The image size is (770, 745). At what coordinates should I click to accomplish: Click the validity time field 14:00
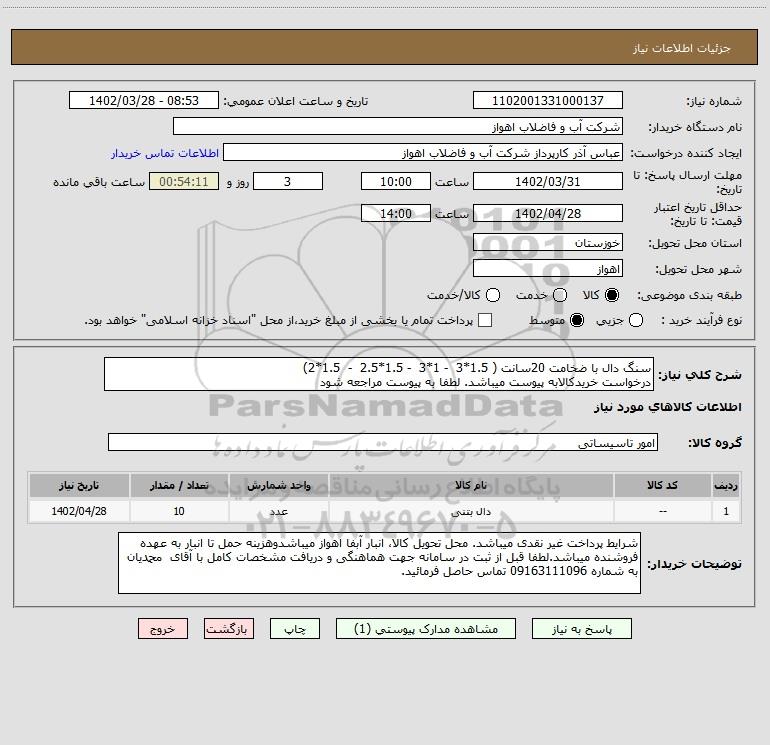pyautogui.click(x=396, y=214)
